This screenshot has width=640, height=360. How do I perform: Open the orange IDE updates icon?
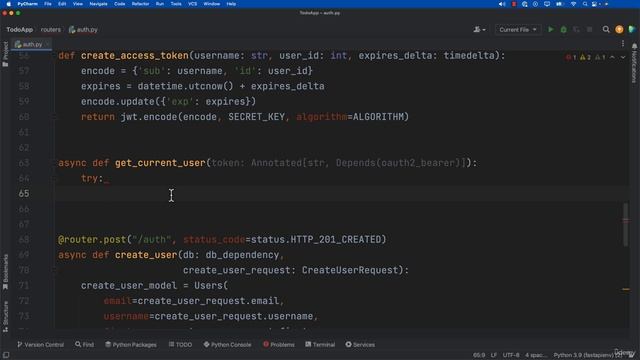[x=619, y=29]
